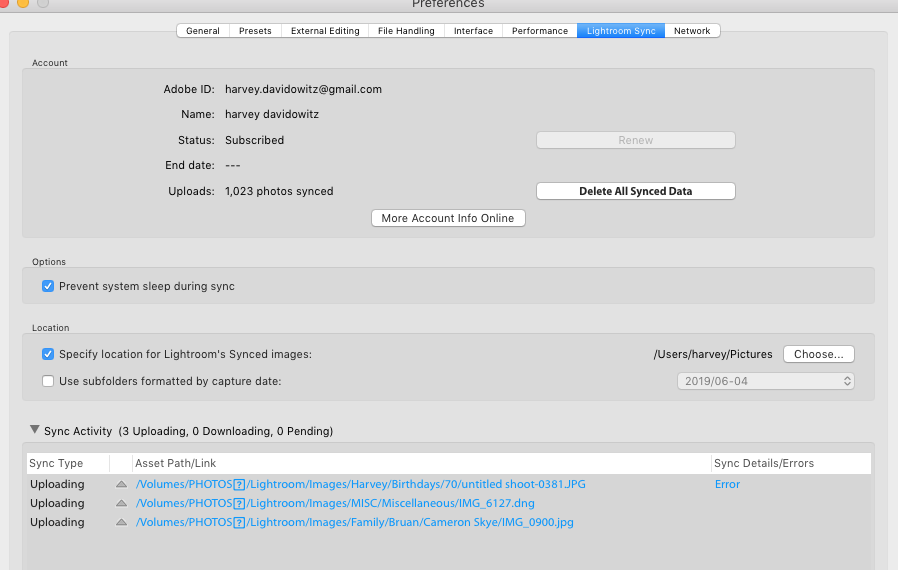Click the Uploading label in untitled shoot-0381.JPG row
898x570 pixels.
click(57, 484)
